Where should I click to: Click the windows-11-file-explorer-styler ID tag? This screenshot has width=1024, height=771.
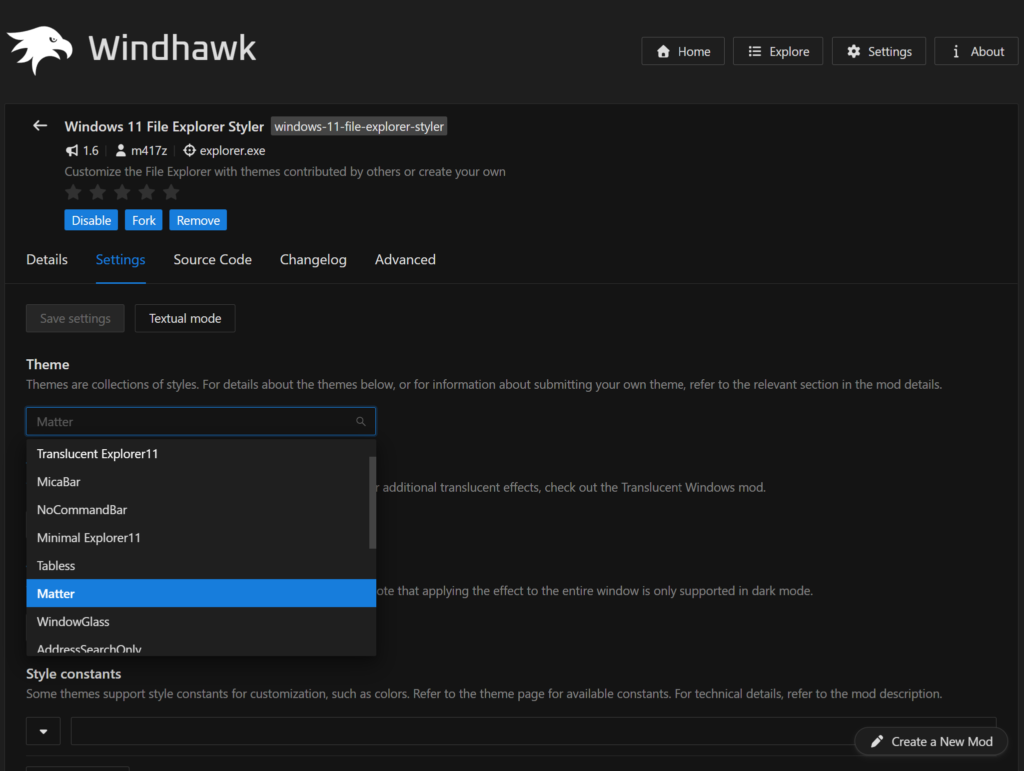[359, 127]
